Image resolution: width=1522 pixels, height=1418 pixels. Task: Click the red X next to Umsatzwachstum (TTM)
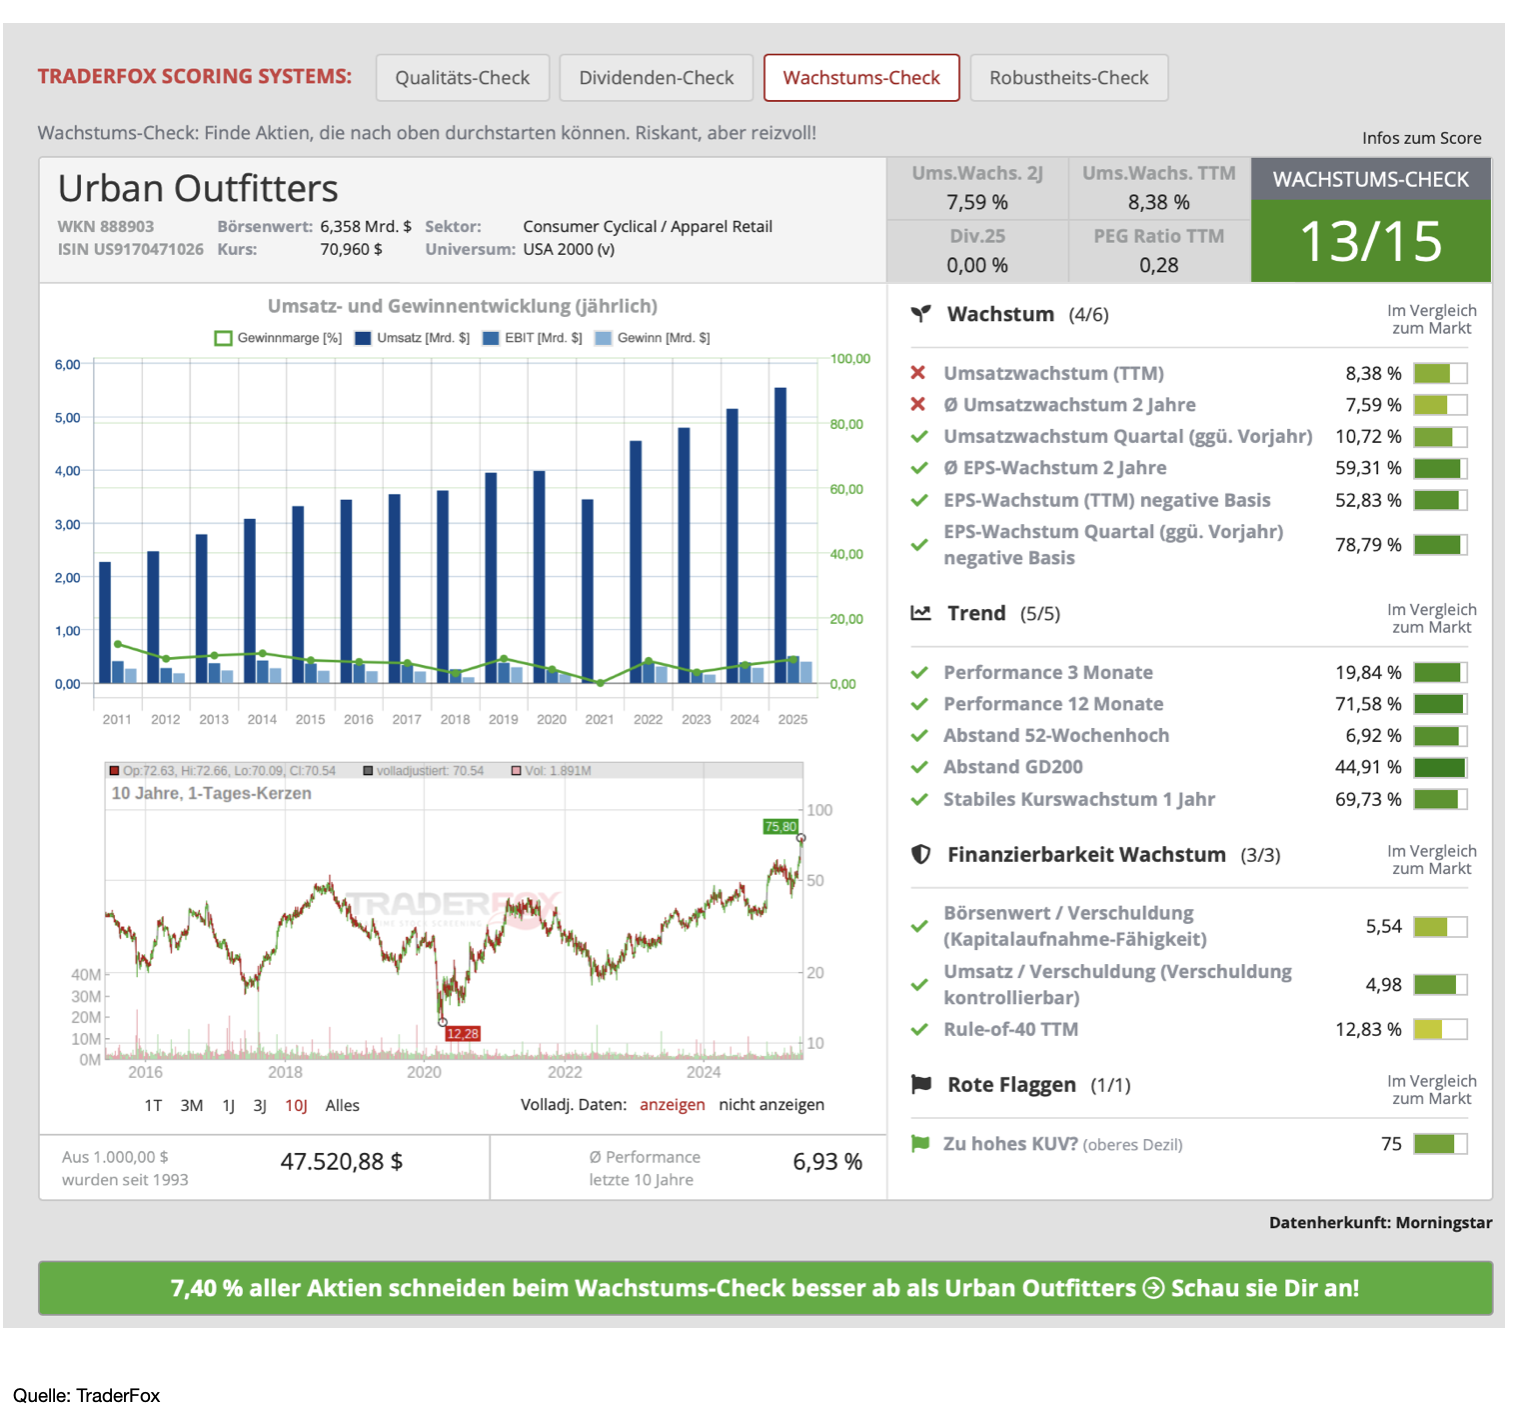918,373
